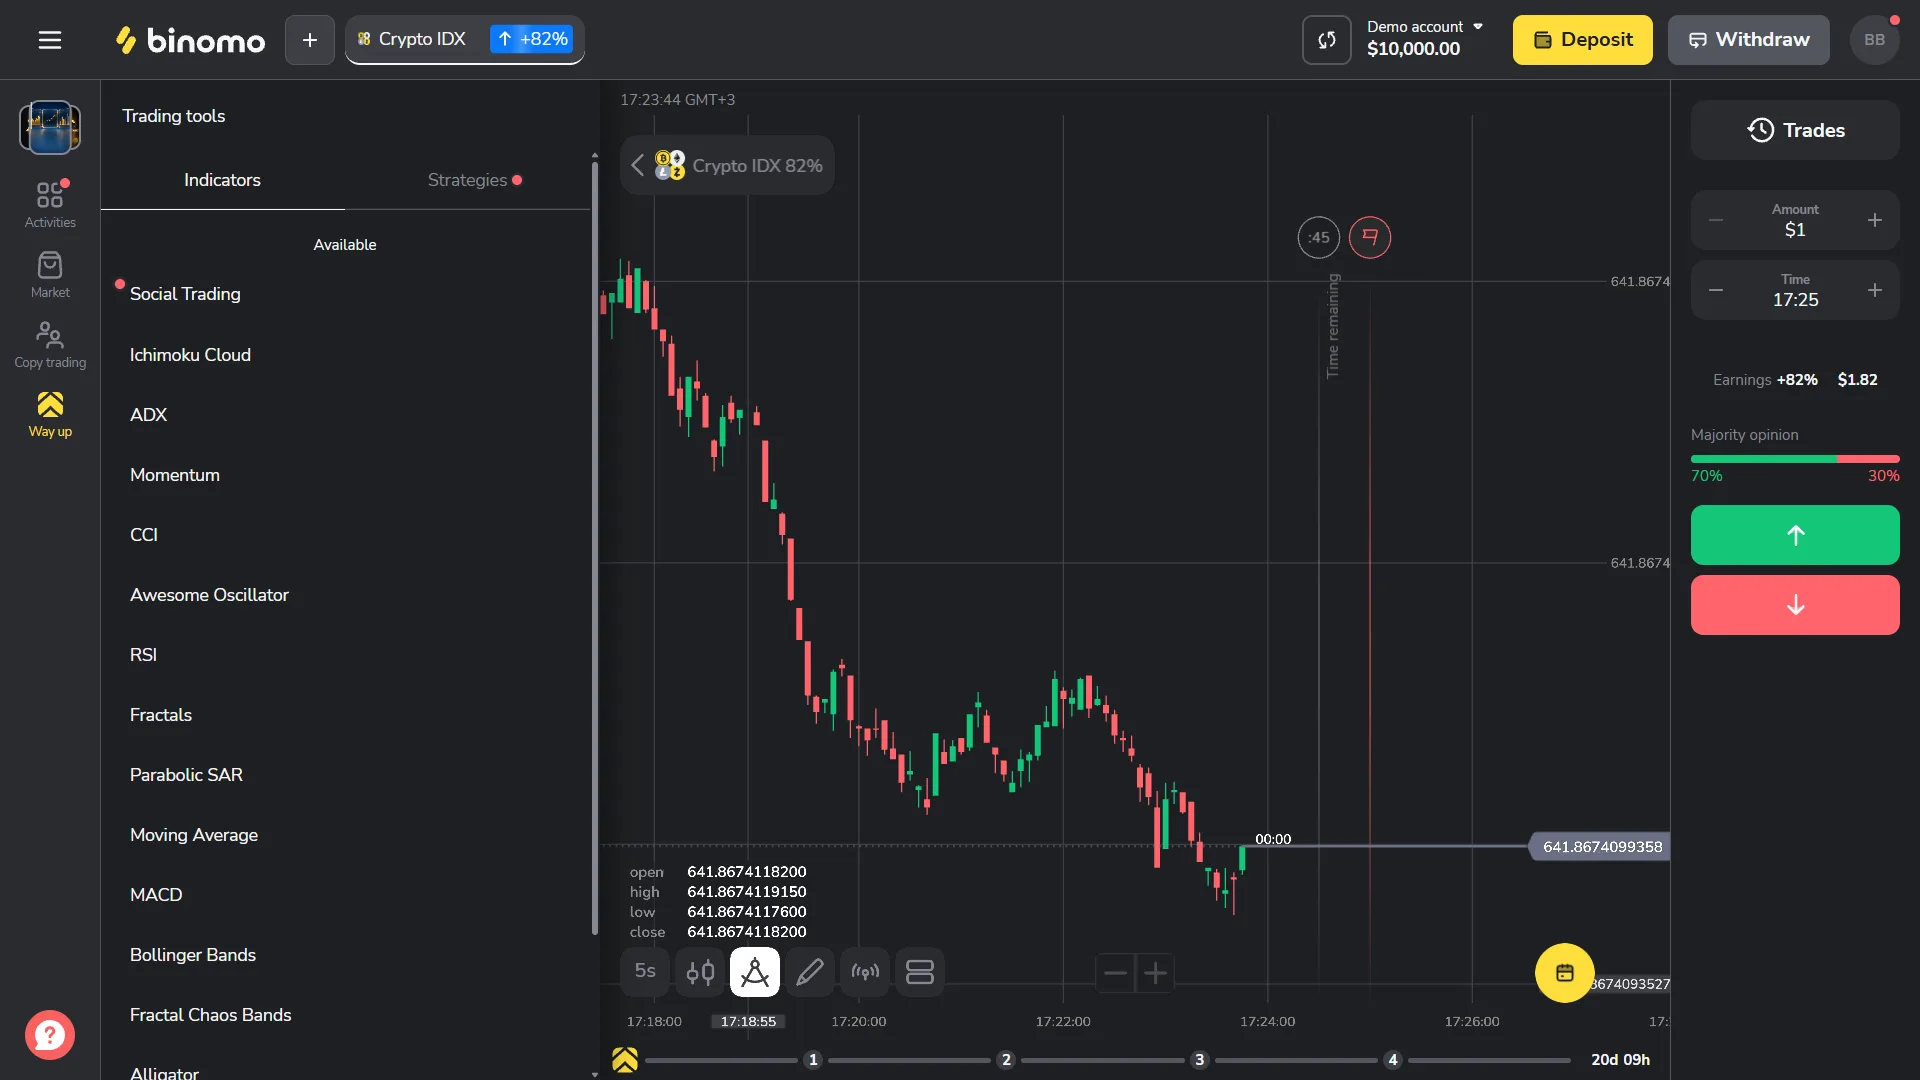Open the Activities sidebar panel
Viewport: 1920px width, 1080px height.
pos(50,204)
